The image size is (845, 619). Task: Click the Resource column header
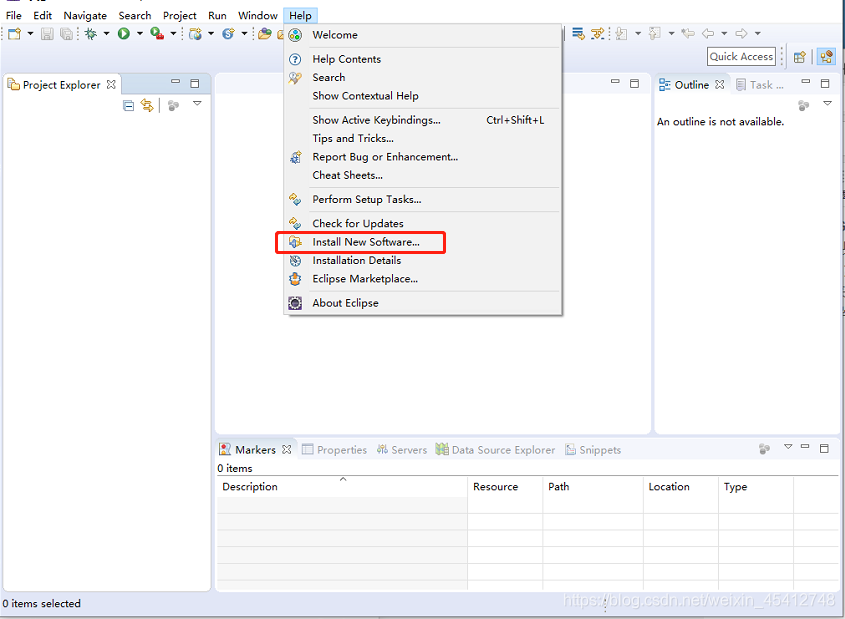tap(505, 487)
